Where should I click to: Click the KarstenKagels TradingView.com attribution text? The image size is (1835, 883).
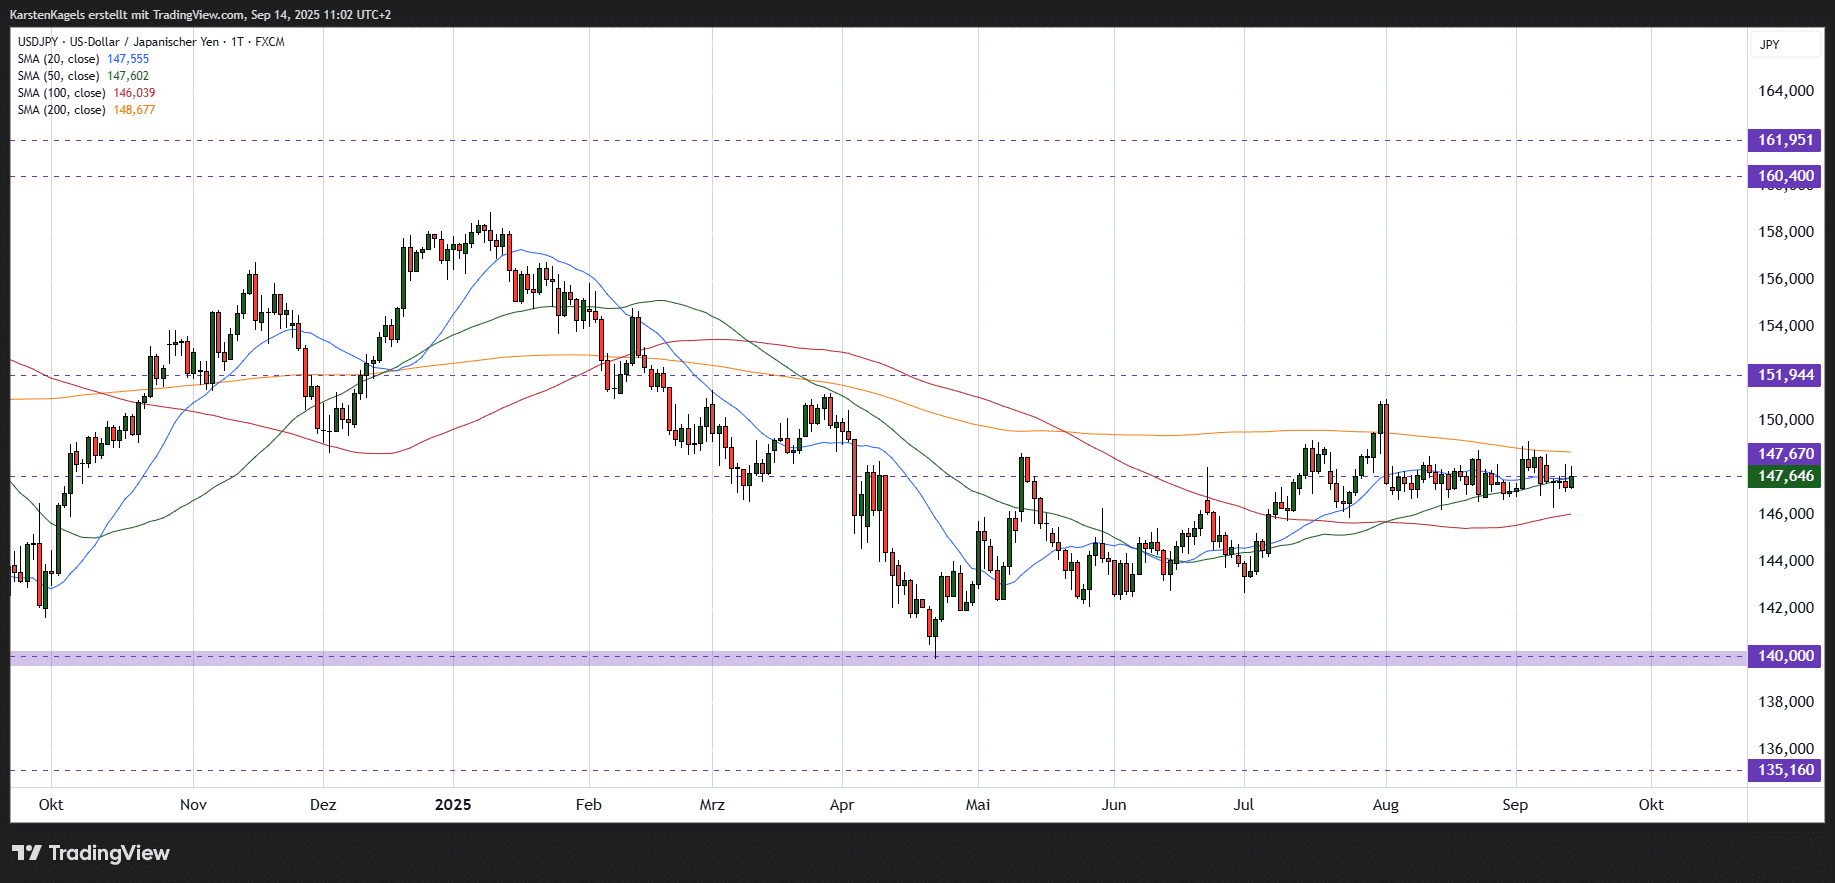click(x=200, y=15)
